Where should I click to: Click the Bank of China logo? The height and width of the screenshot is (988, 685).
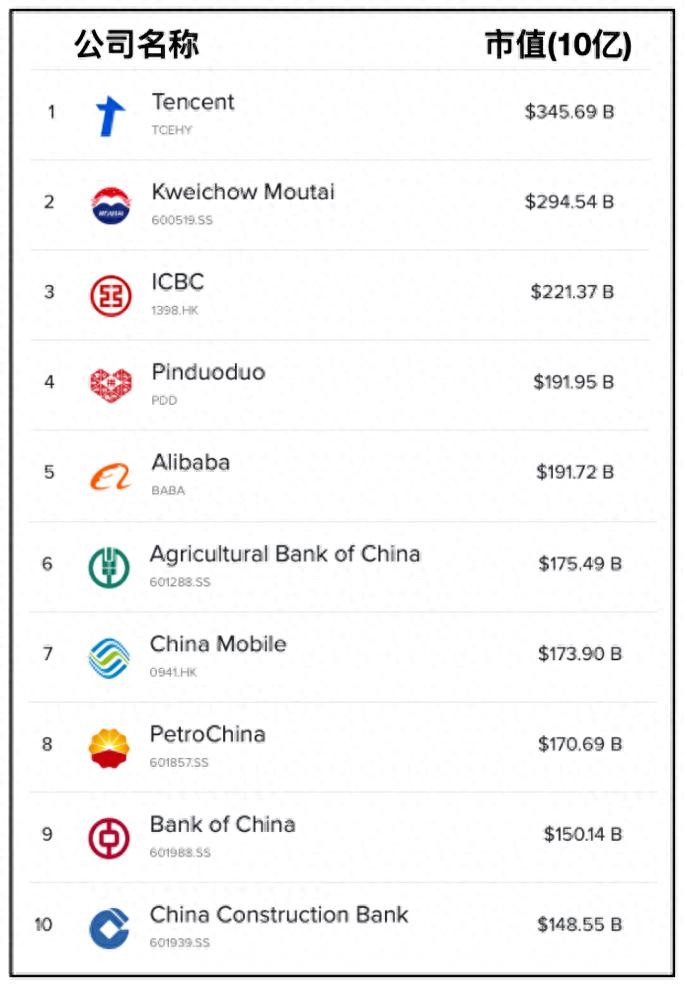point(109,837)
